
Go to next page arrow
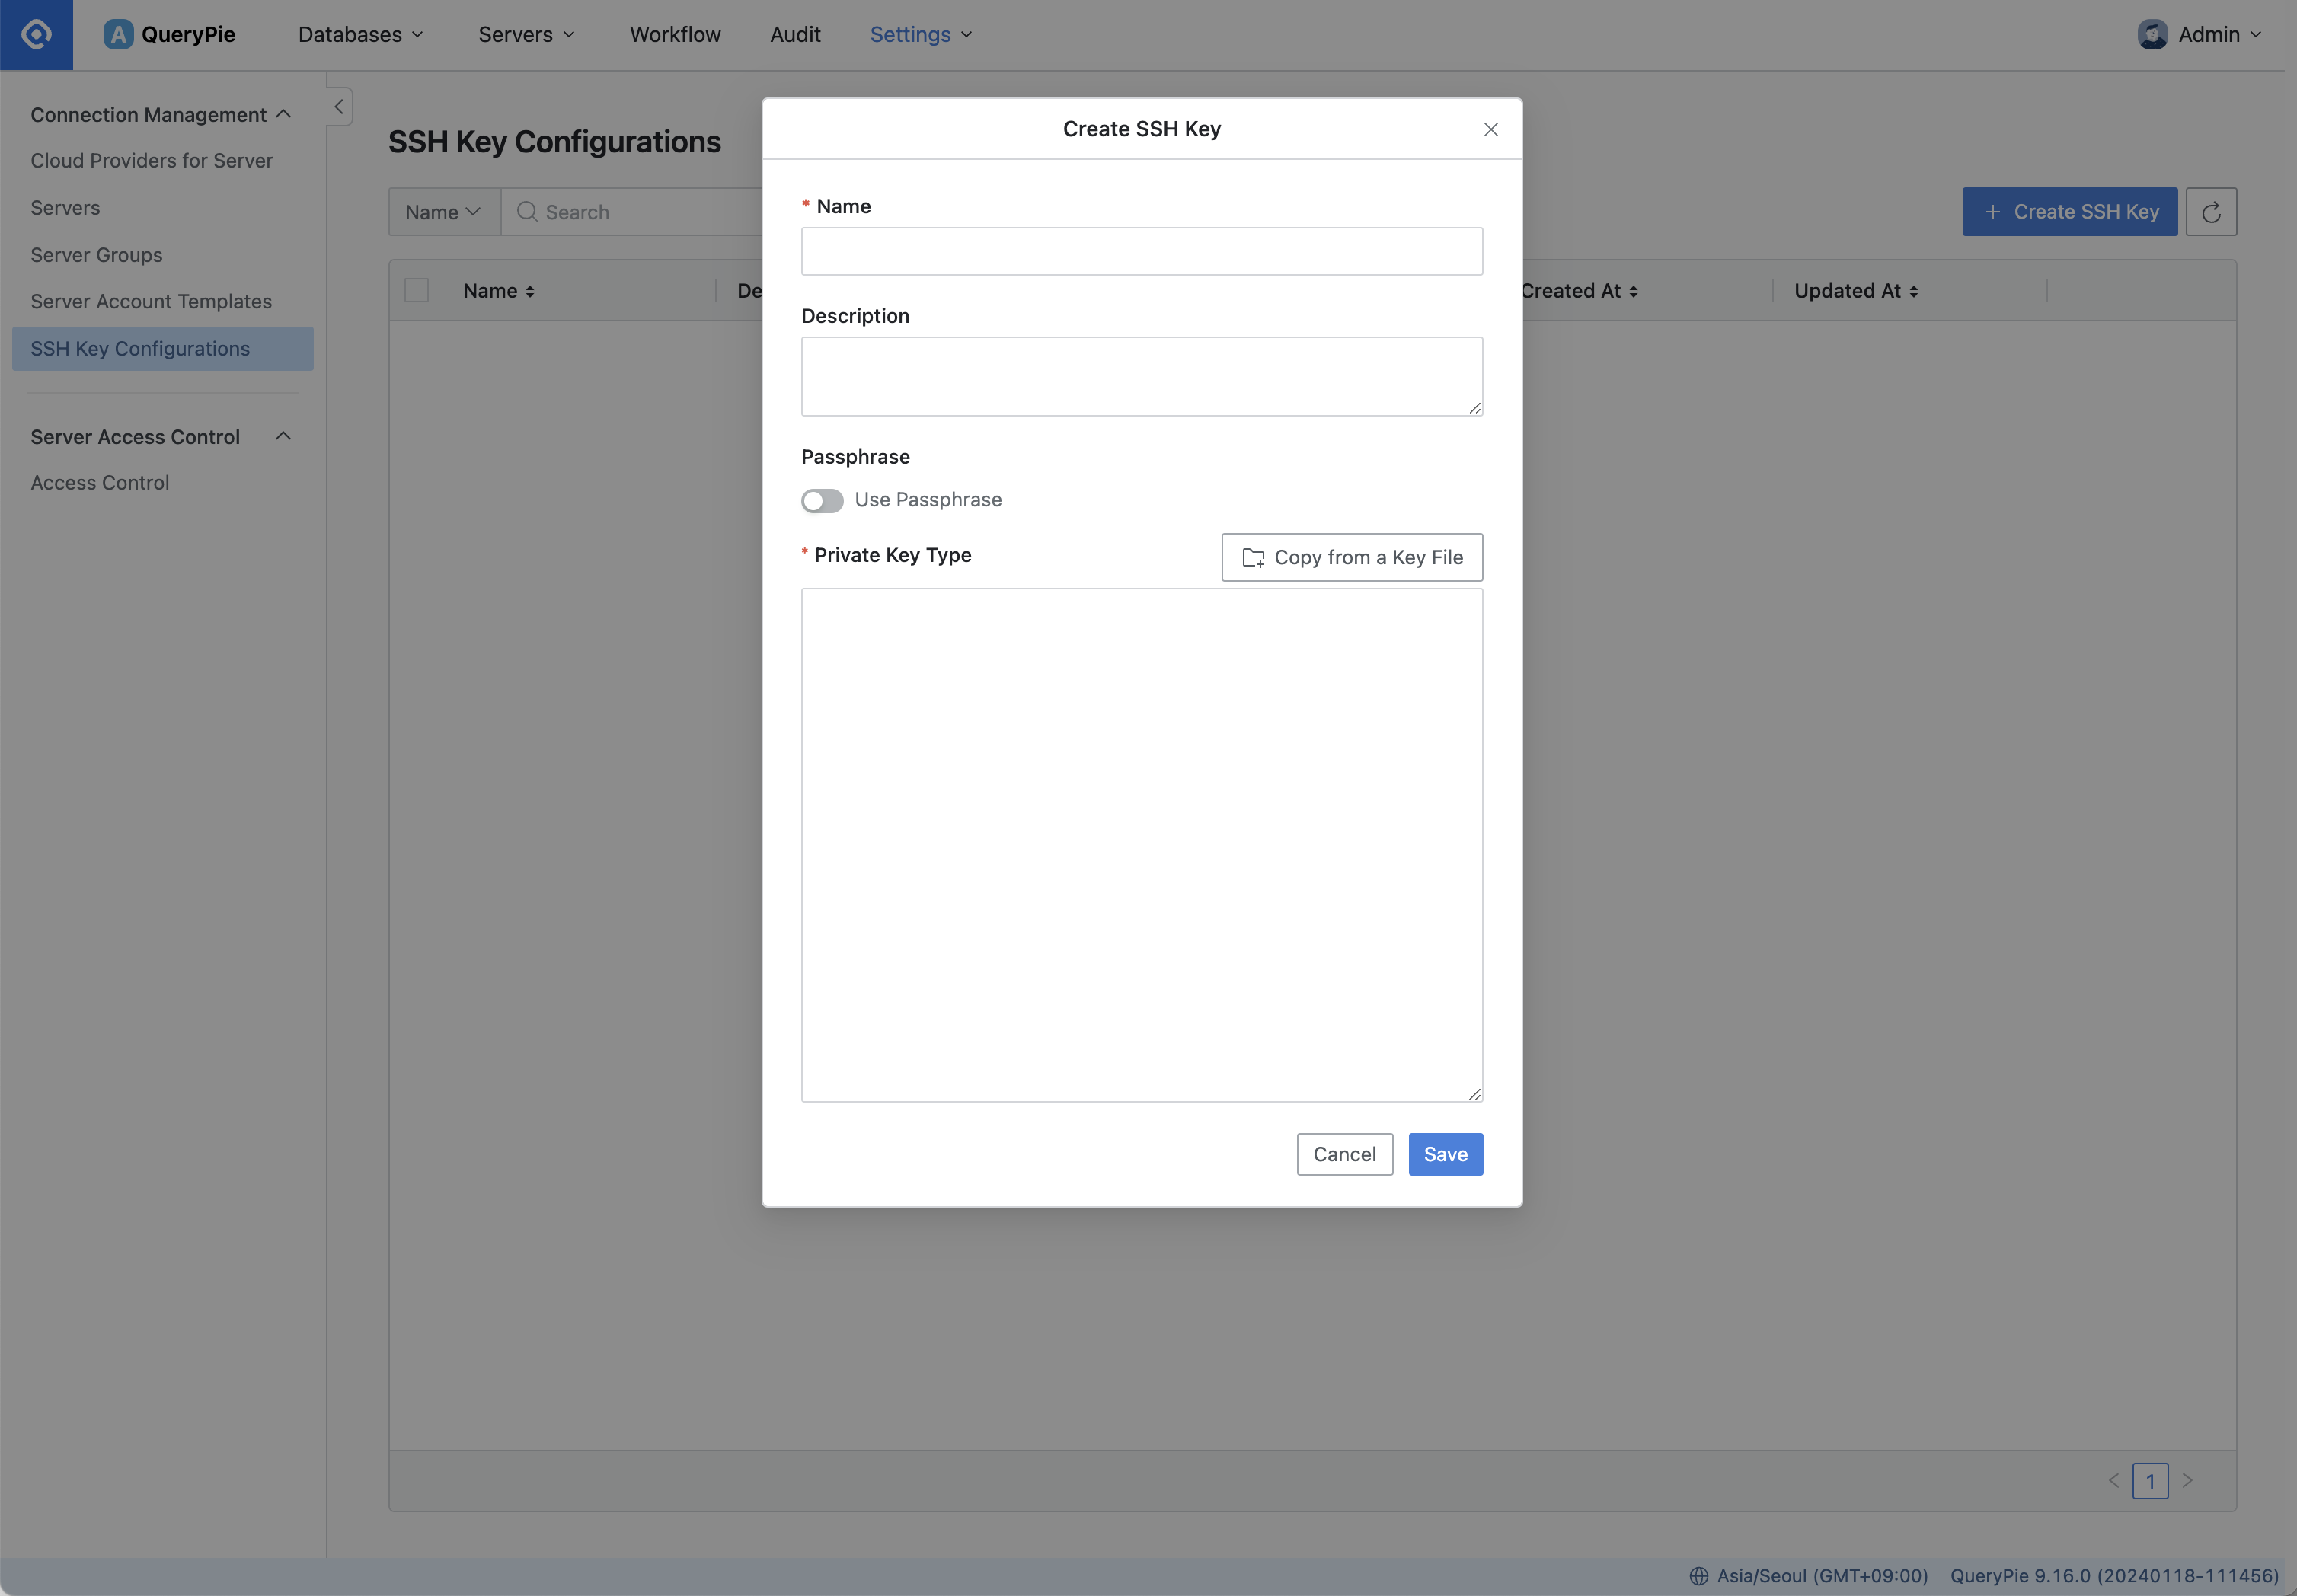[x=2187, y=1480]
